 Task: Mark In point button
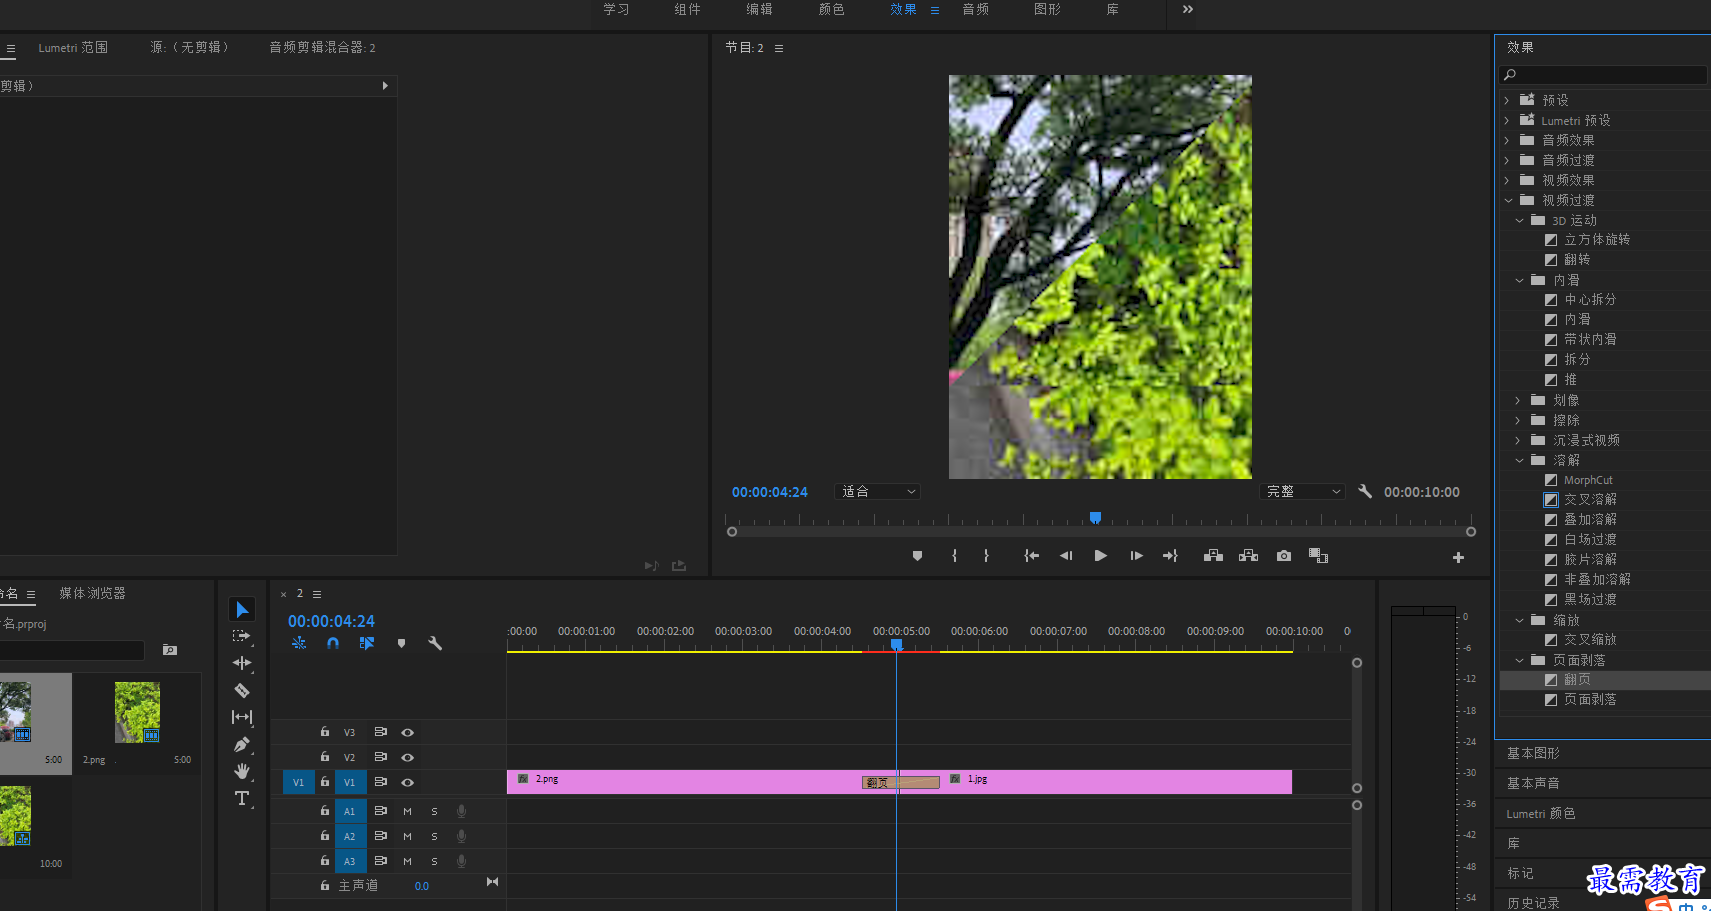pos(955,556)
